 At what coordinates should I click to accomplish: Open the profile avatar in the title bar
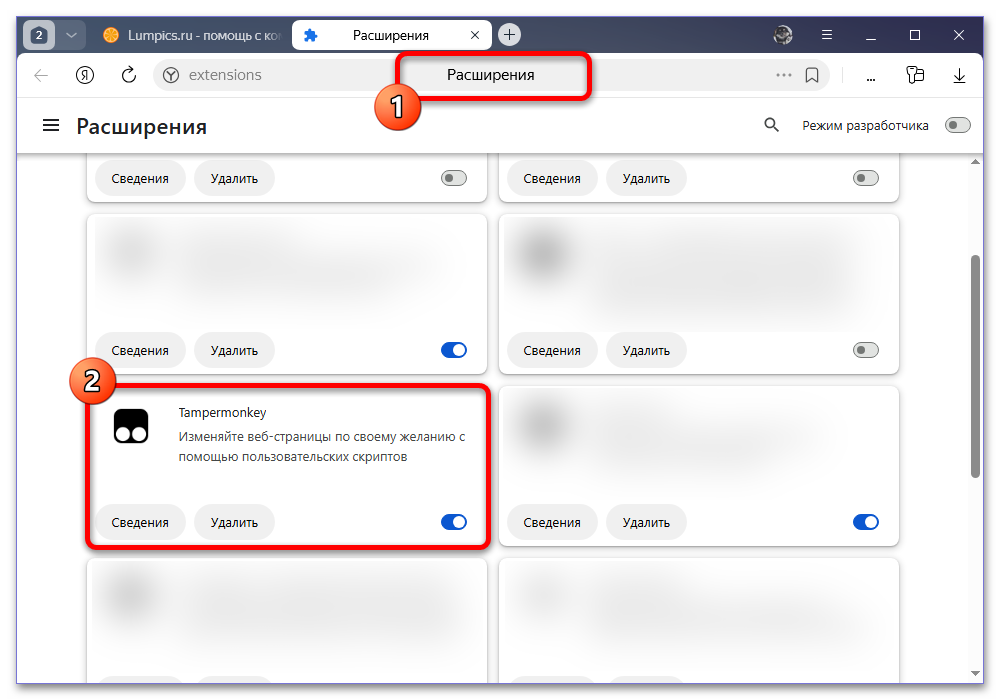pyautogui.click(x=783, y=35)
